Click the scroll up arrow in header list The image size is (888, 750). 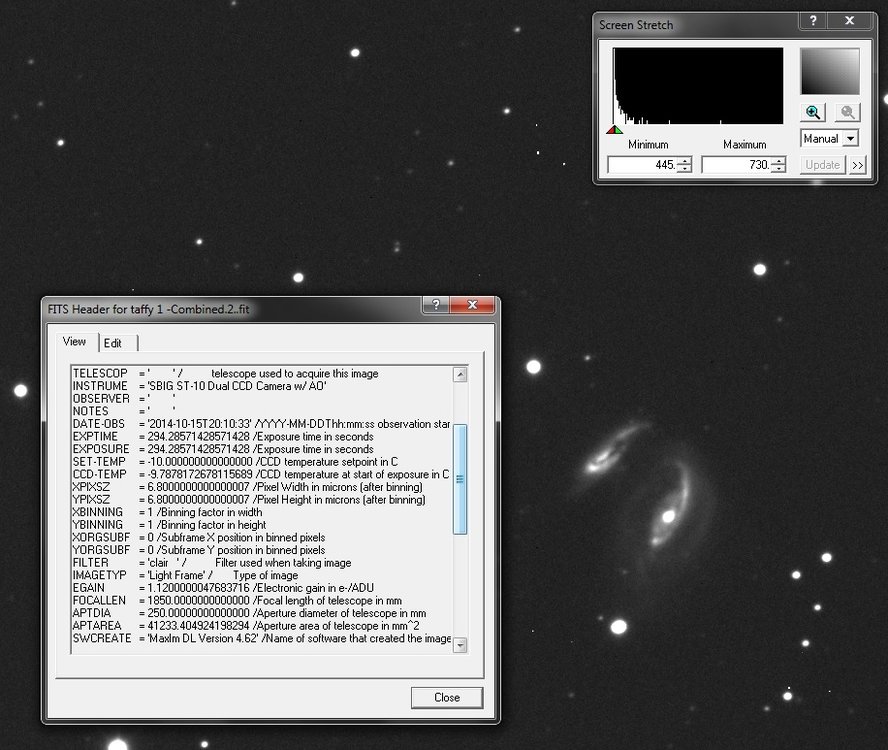coord(460,374)
